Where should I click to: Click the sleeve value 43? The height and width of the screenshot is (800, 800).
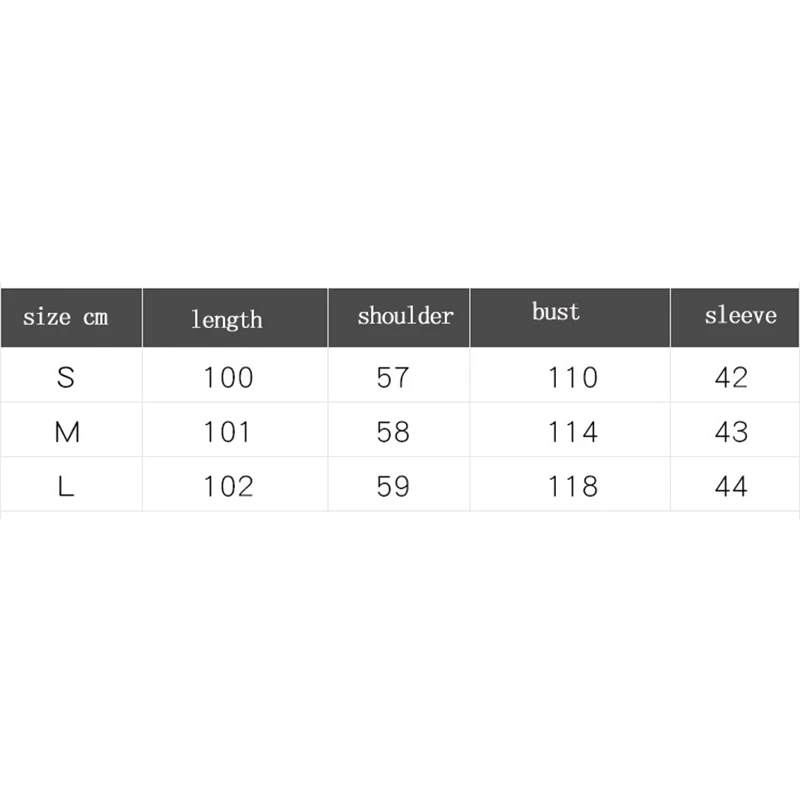click(x=731, y=432)
